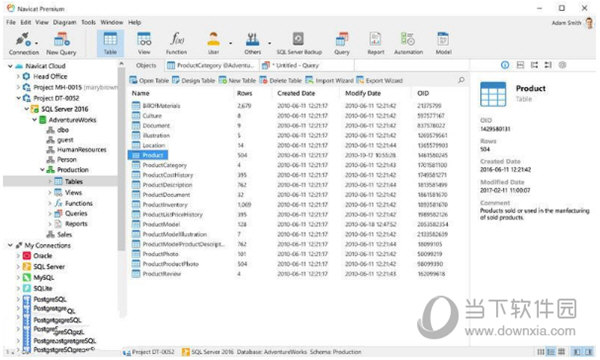Click the Design Table button
Image resolution: width=600 pixels, height=360 pixels.
194,80
